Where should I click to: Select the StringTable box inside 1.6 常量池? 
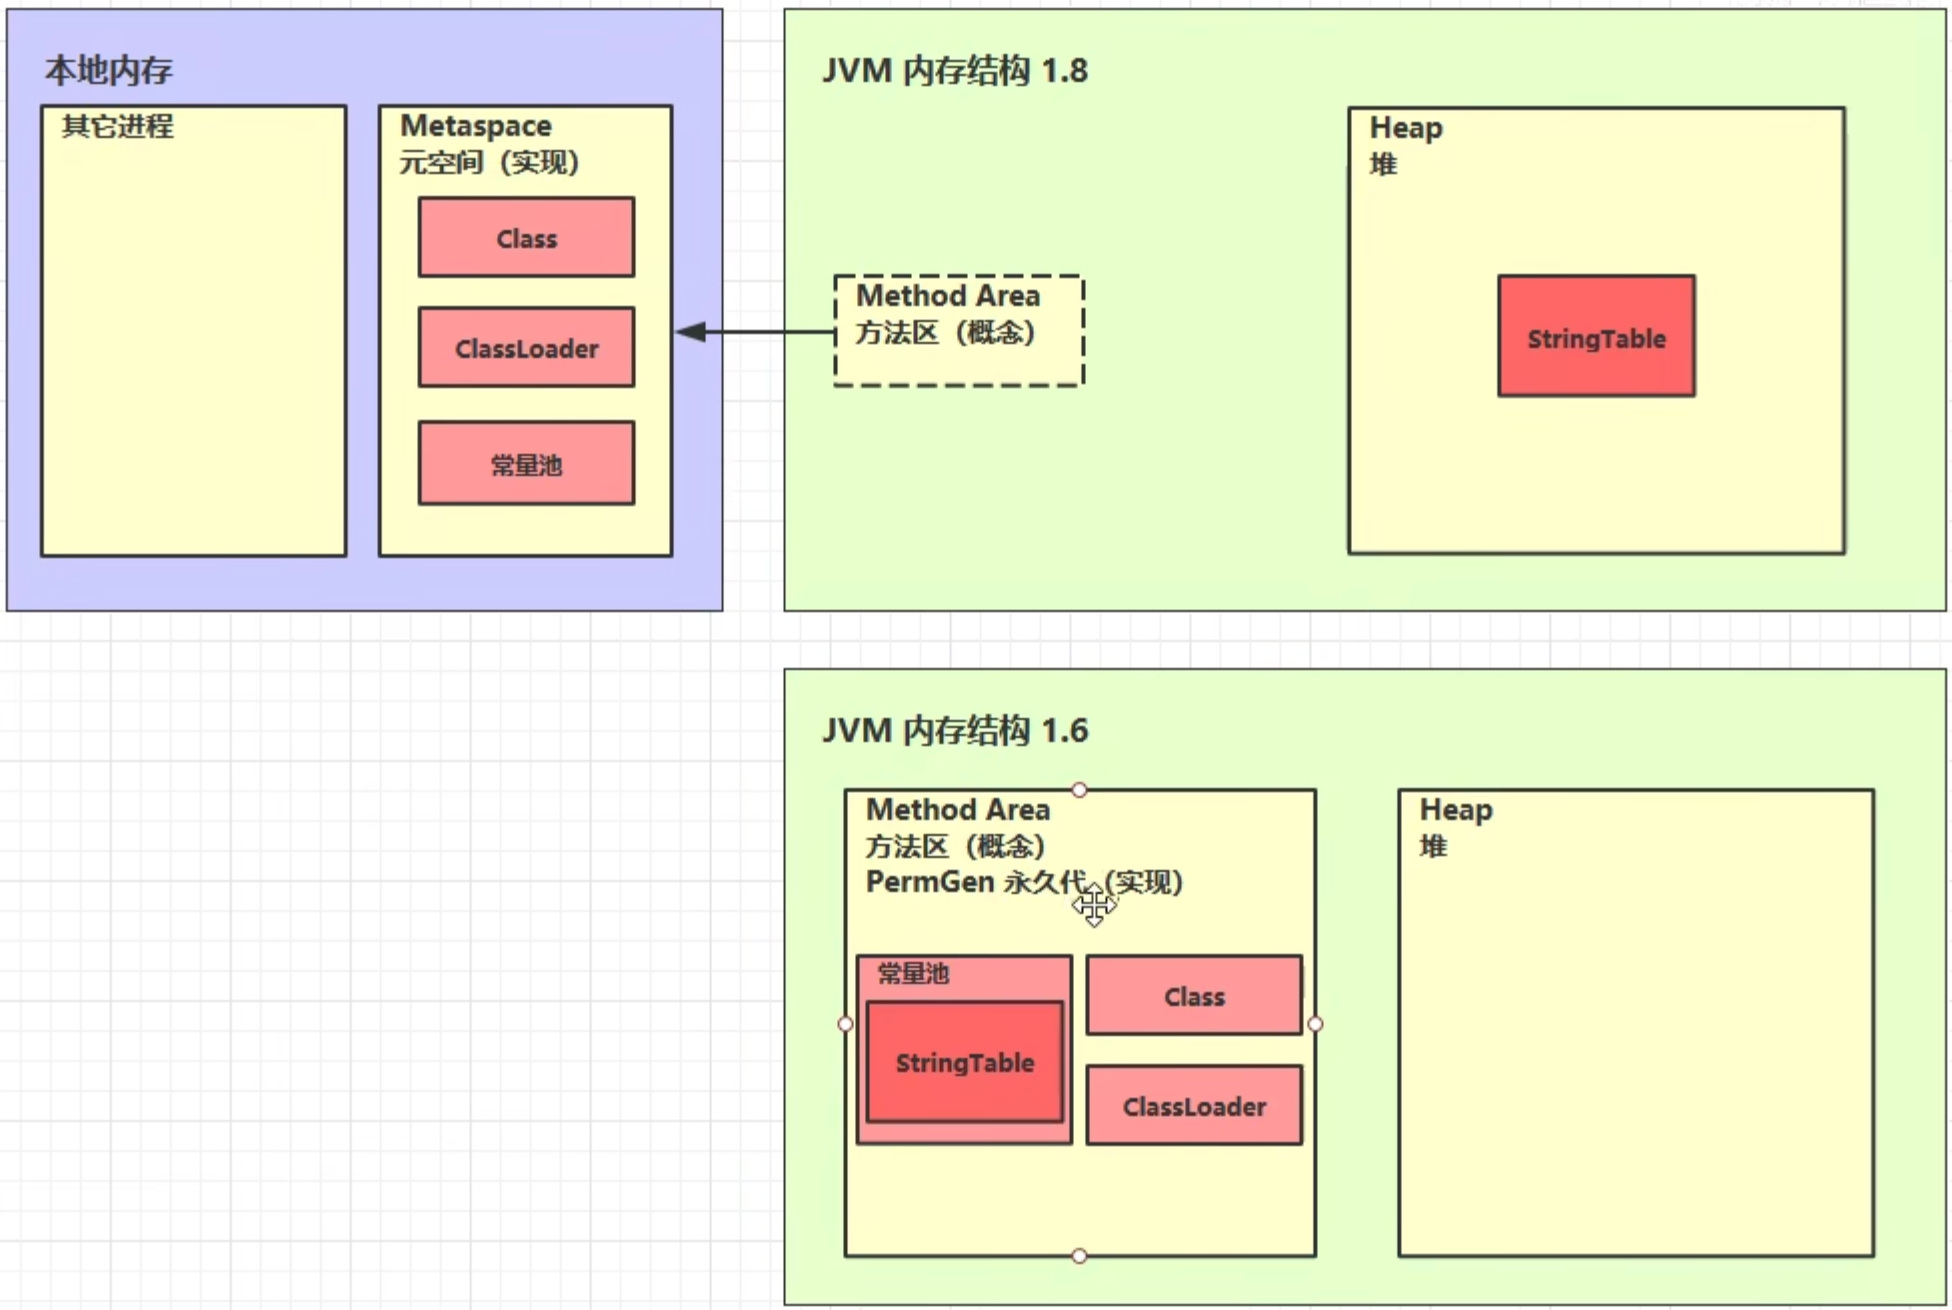(x=964, y=1062)
